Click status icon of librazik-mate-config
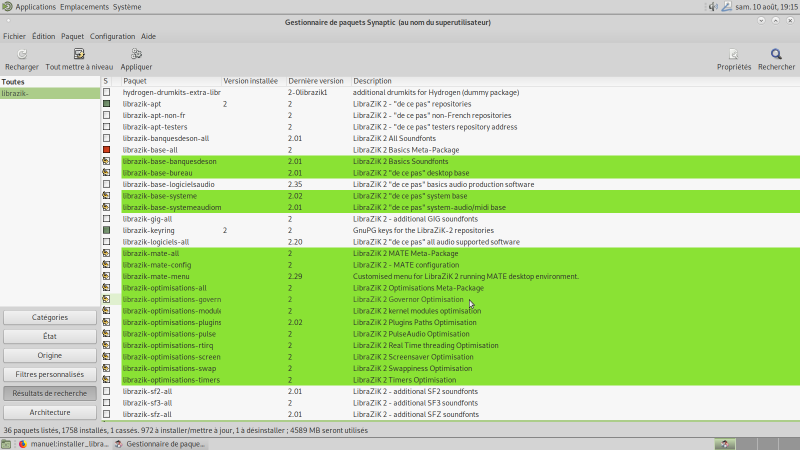 106,265
